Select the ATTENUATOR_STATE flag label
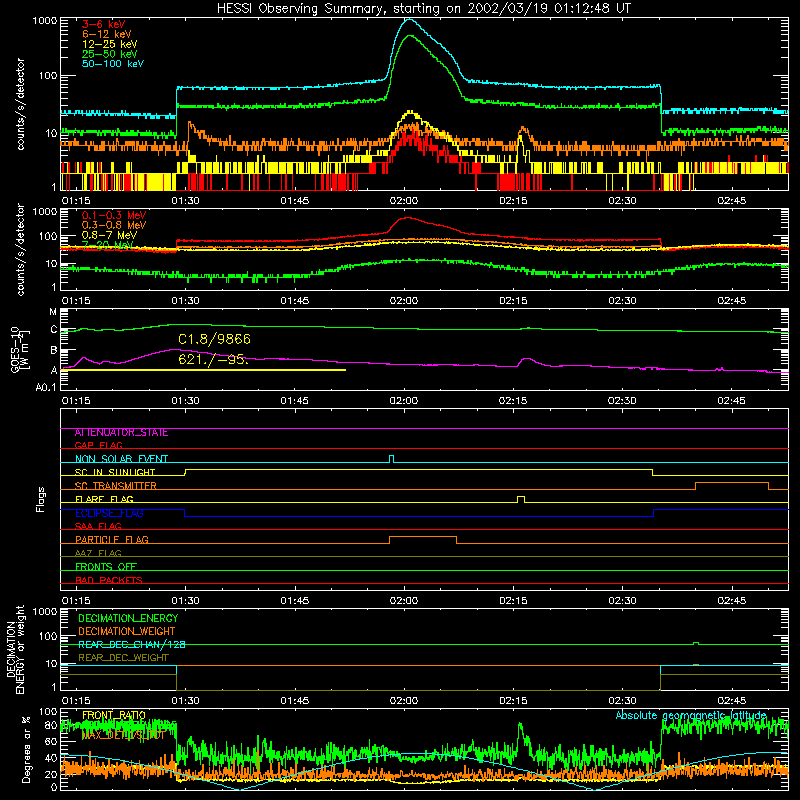 coord(121,433)
